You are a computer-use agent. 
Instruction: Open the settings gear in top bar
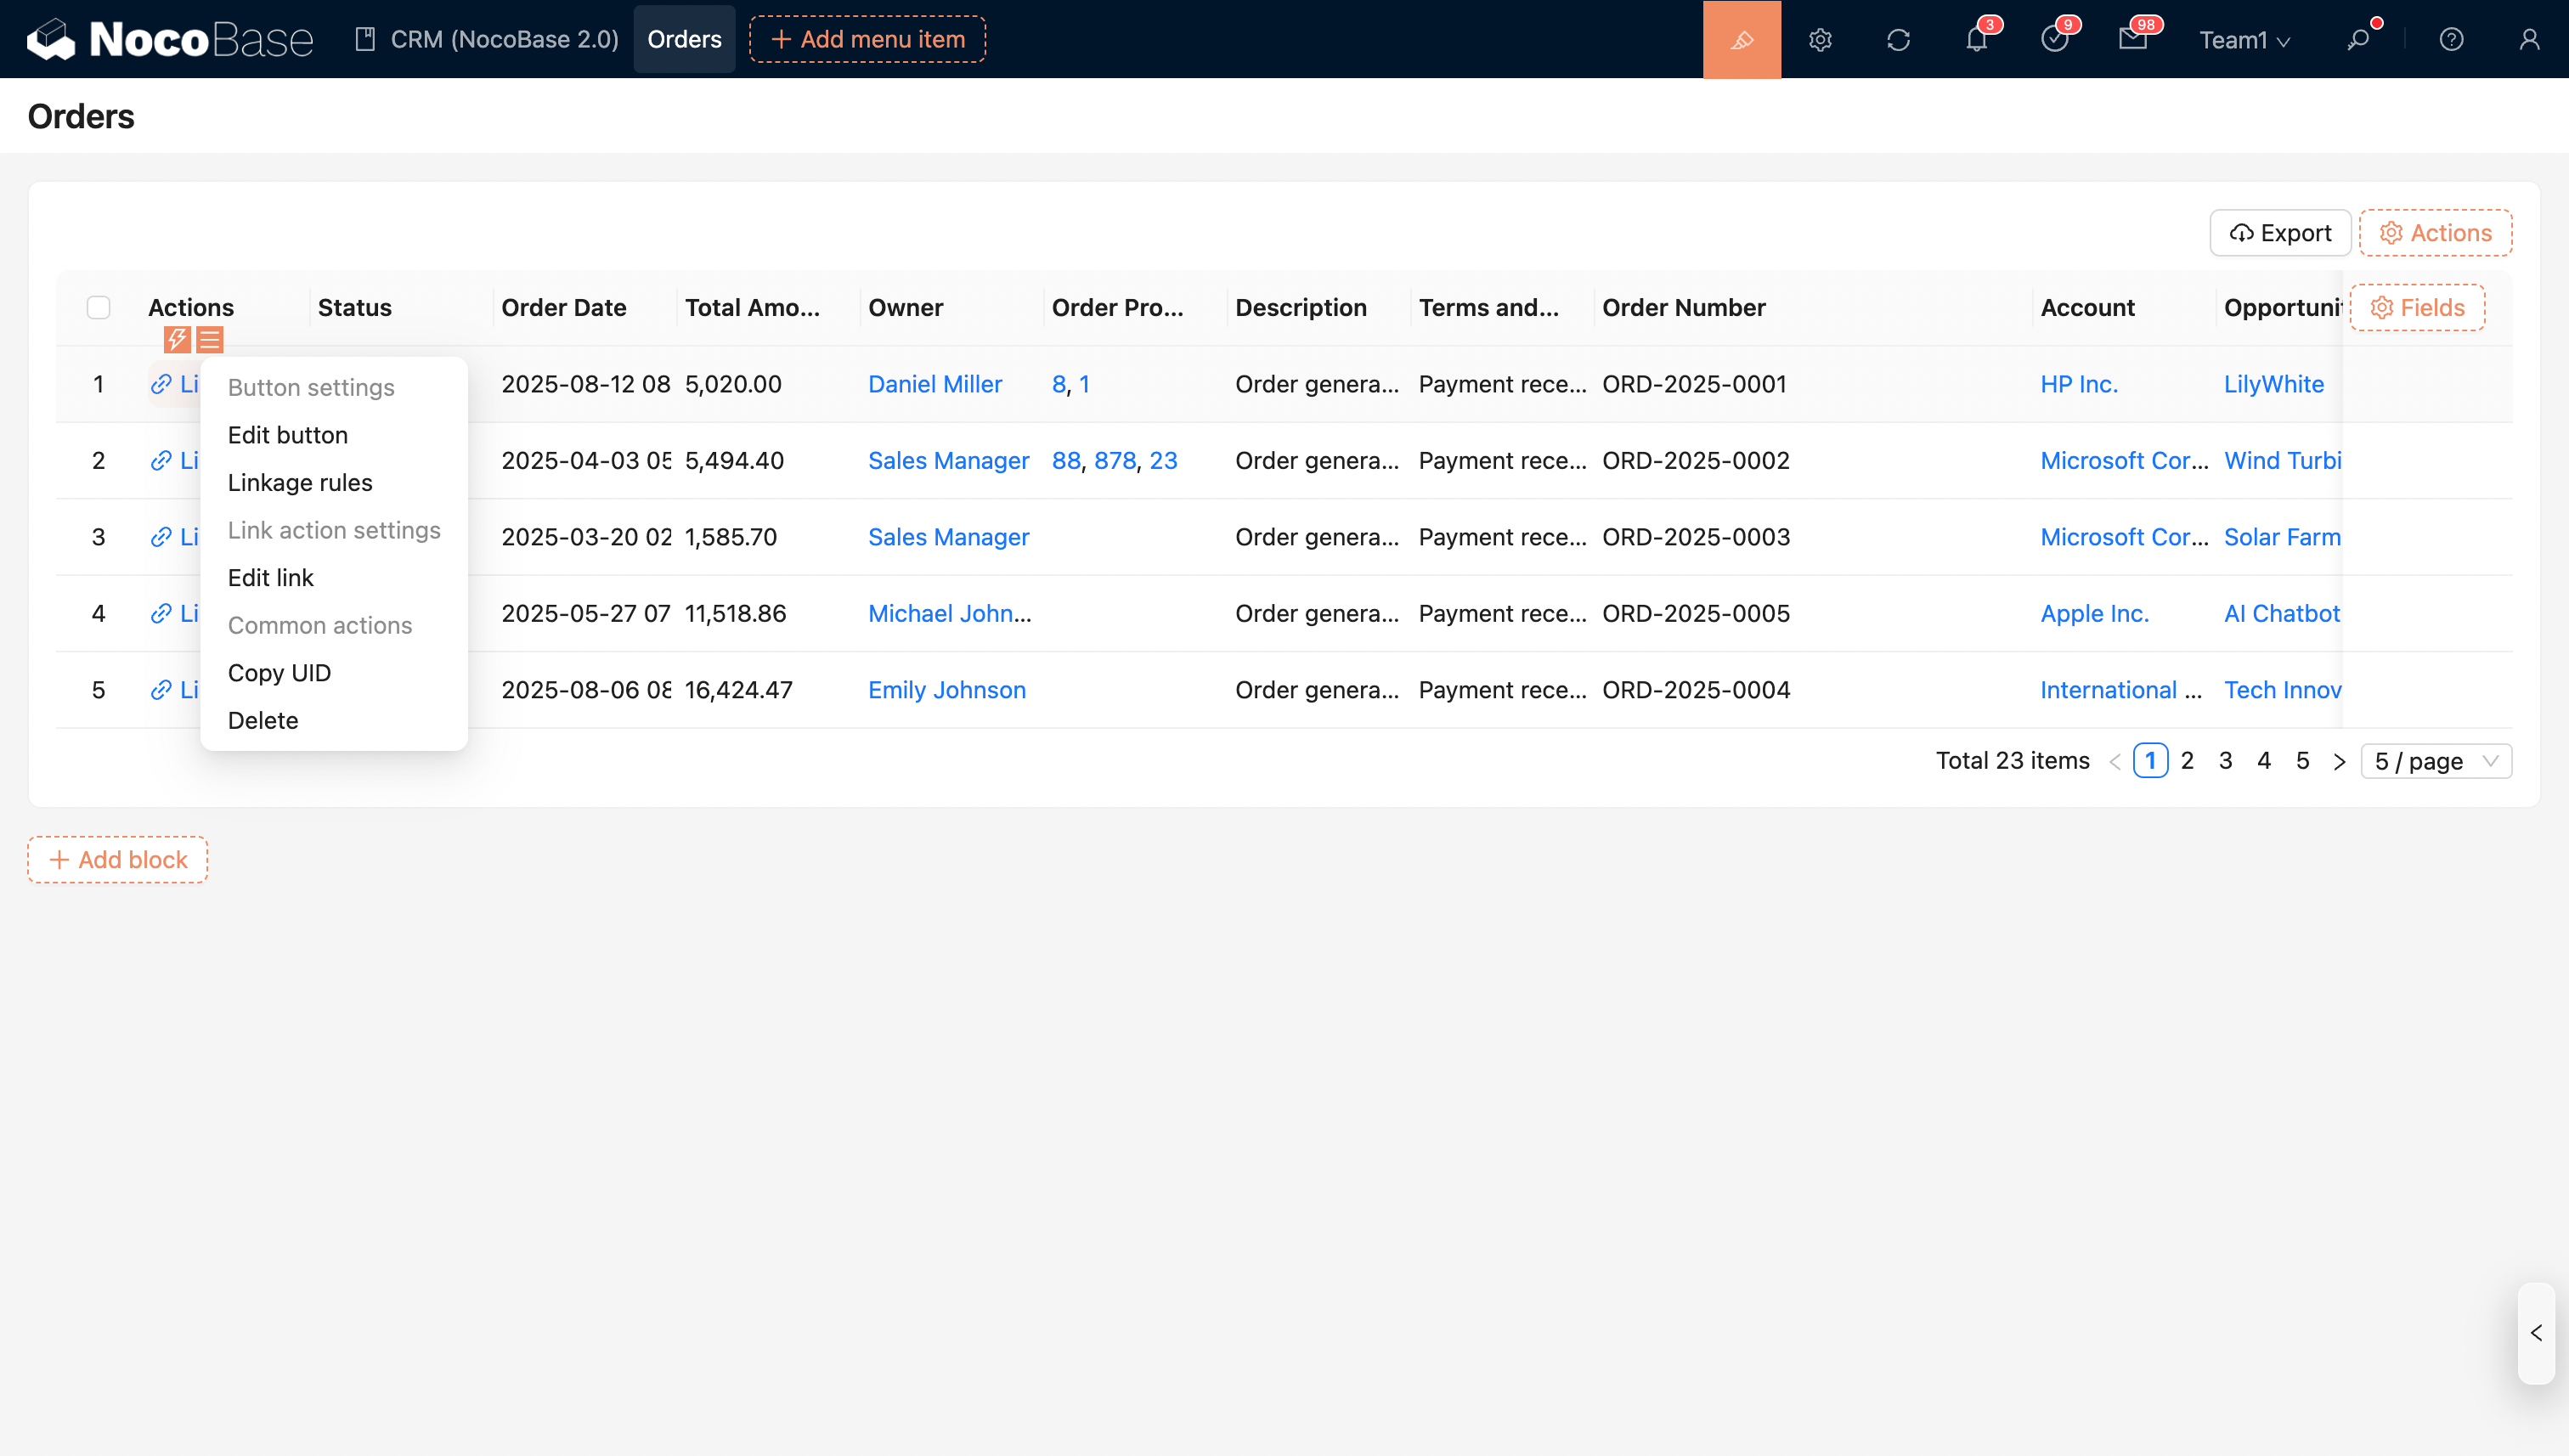point(1820,40)
